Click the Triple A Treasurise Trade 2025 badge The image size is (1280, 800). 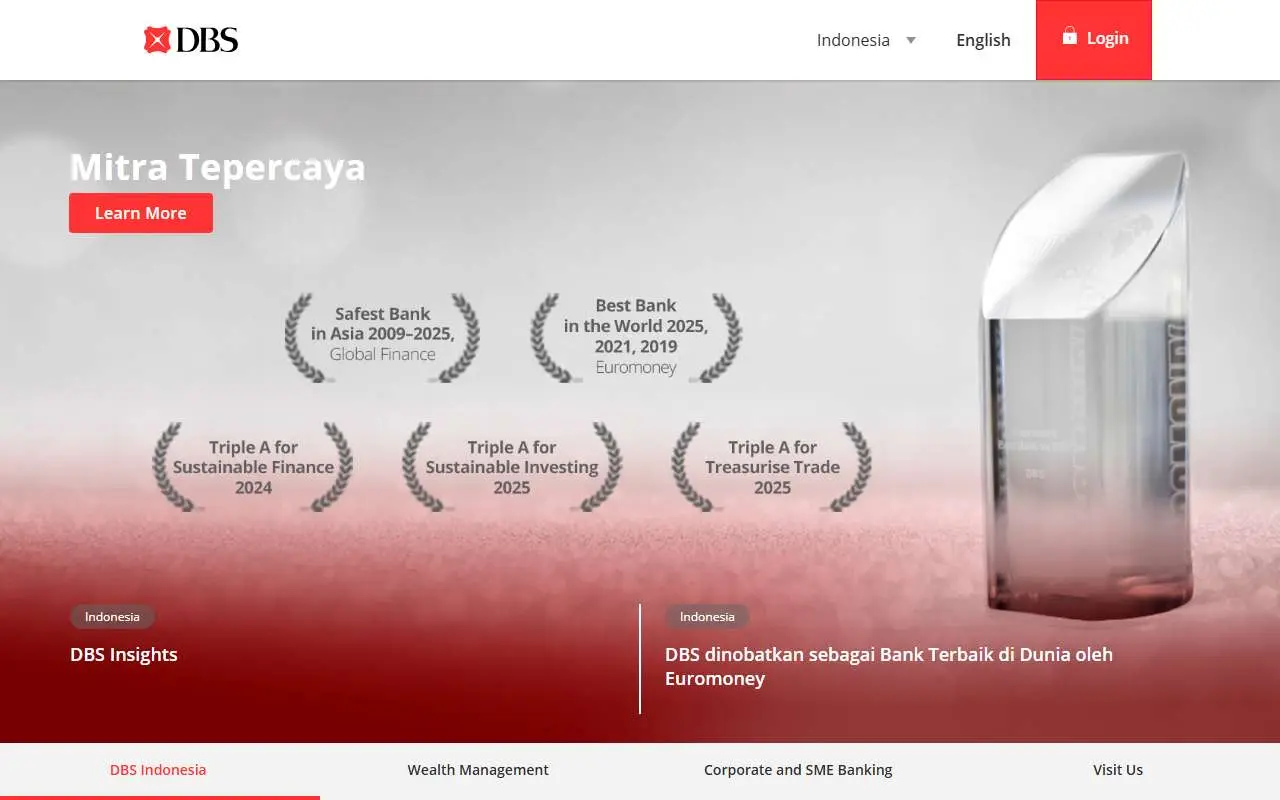tap(772, 467)
